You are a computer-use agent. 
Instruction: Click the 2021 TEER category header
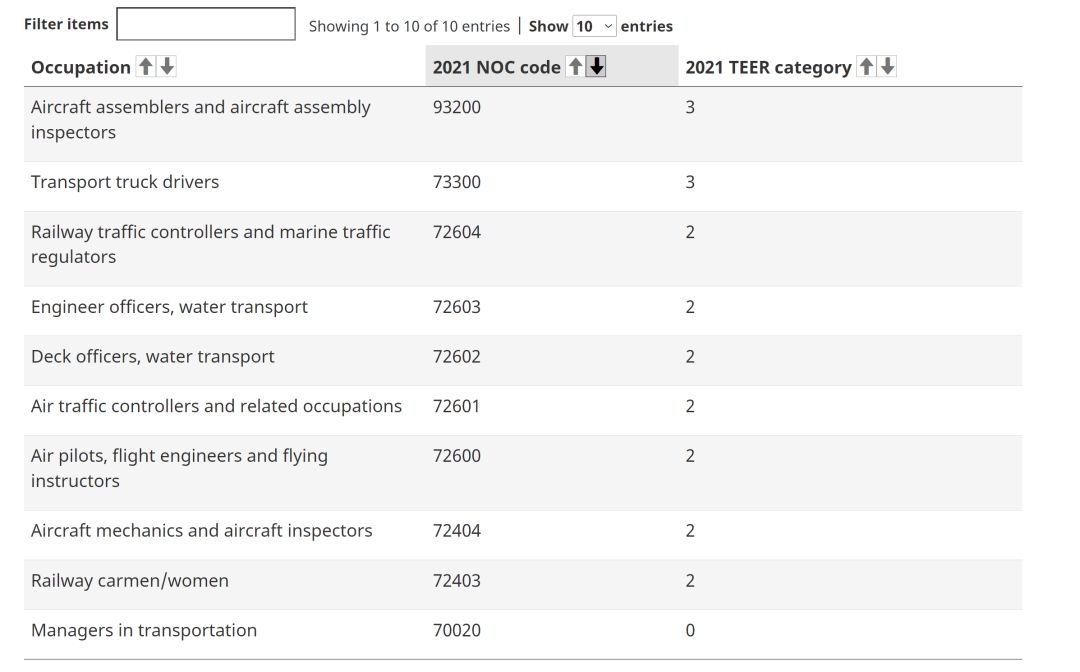tap(768, 68)
